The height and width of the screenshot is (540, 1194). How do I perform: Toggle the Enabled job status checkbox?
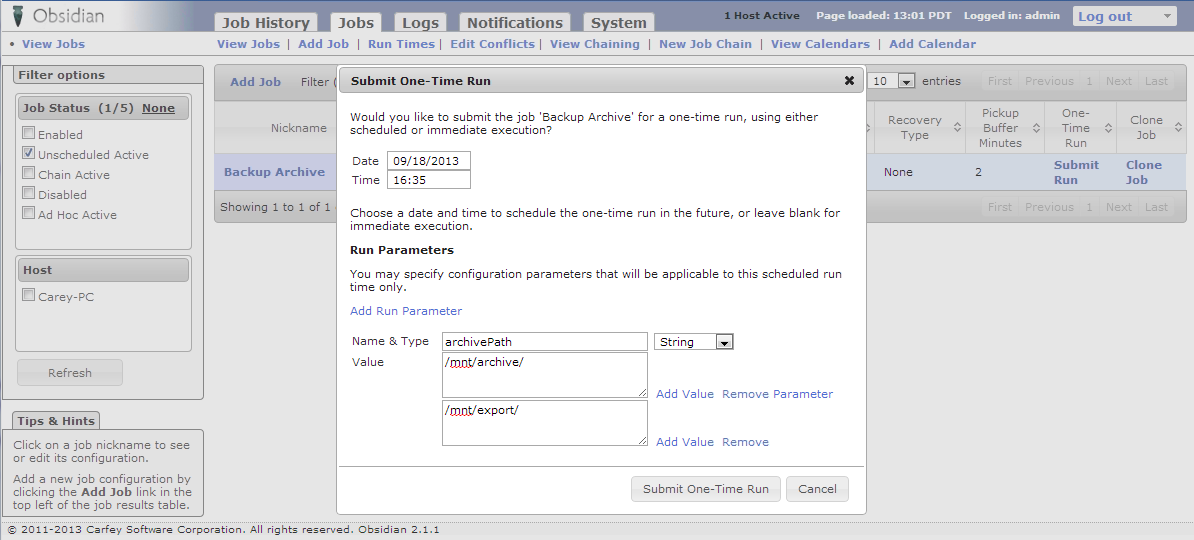tap(29, 134)
